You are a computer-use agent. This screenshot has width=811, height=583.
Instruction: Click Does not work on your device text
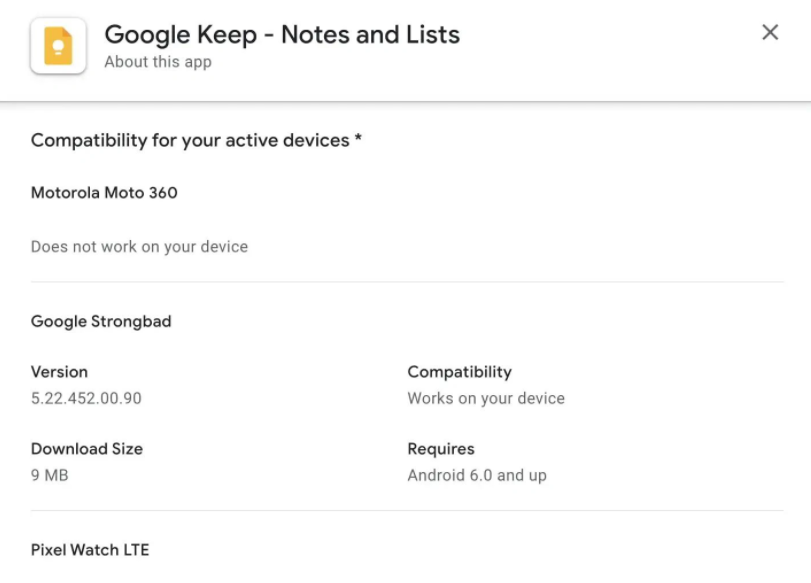[139, 247]
